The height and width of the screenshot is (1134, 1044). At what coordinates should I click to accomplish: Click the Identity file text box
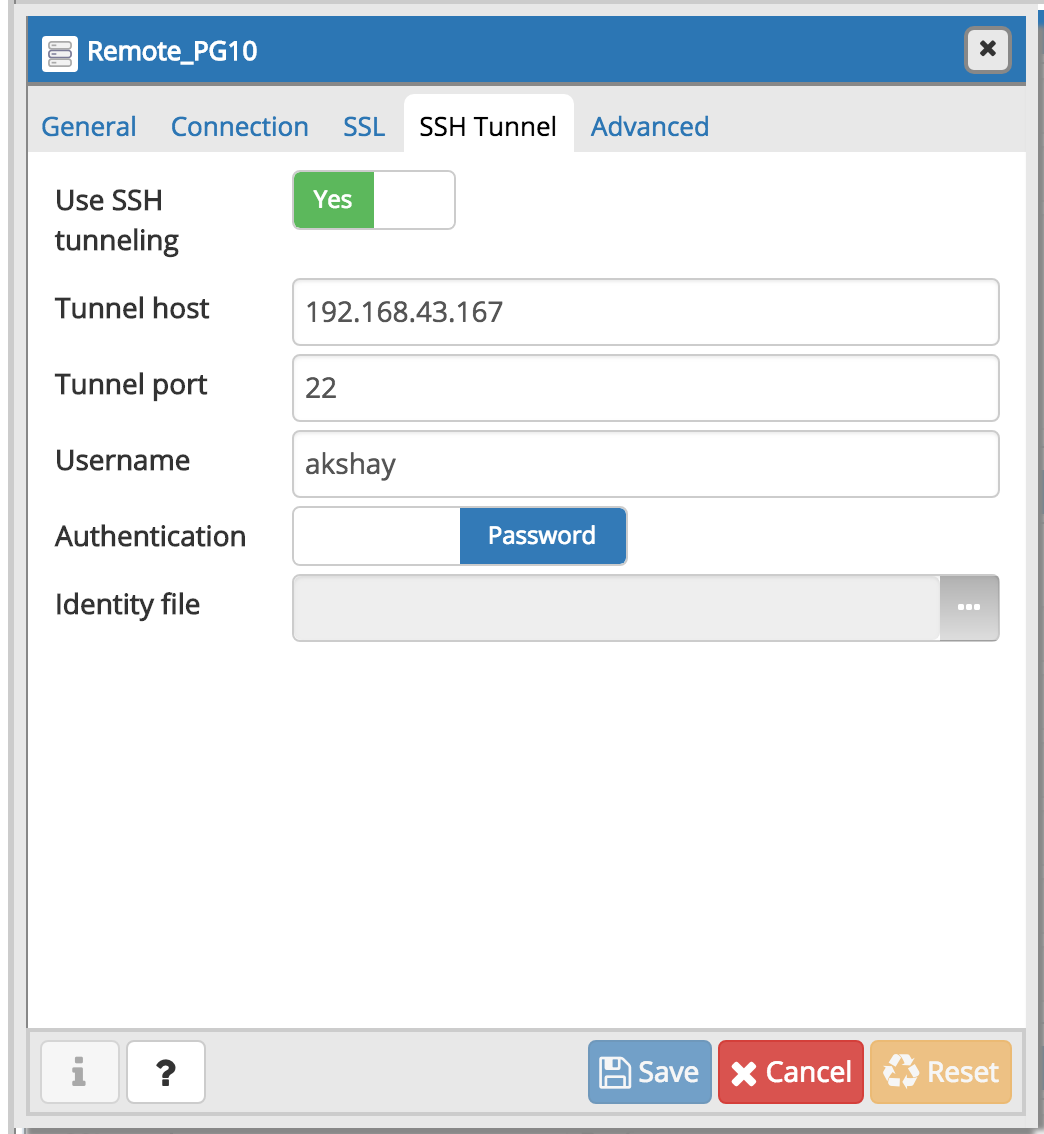(x=615, y=607)
